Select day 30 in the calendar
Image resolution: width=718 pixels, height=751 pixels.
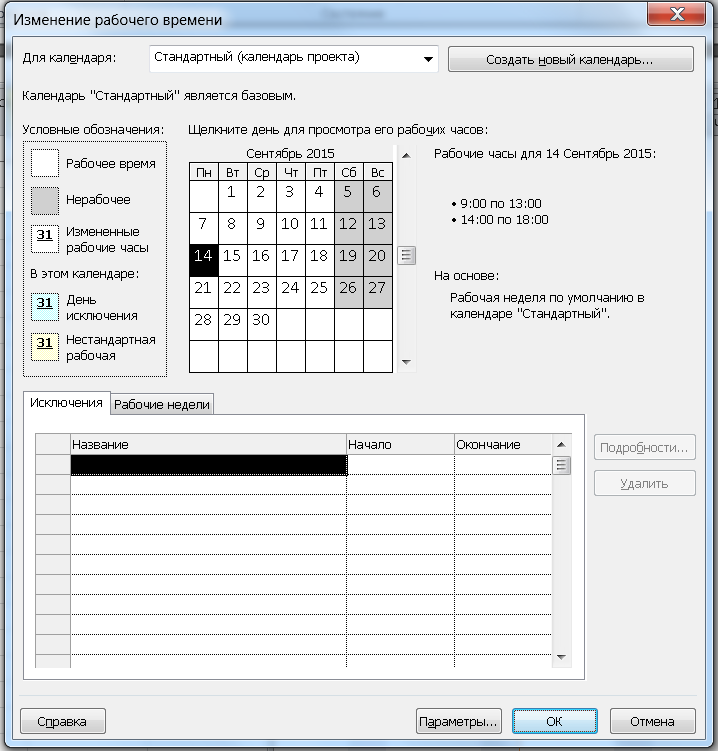262,324
